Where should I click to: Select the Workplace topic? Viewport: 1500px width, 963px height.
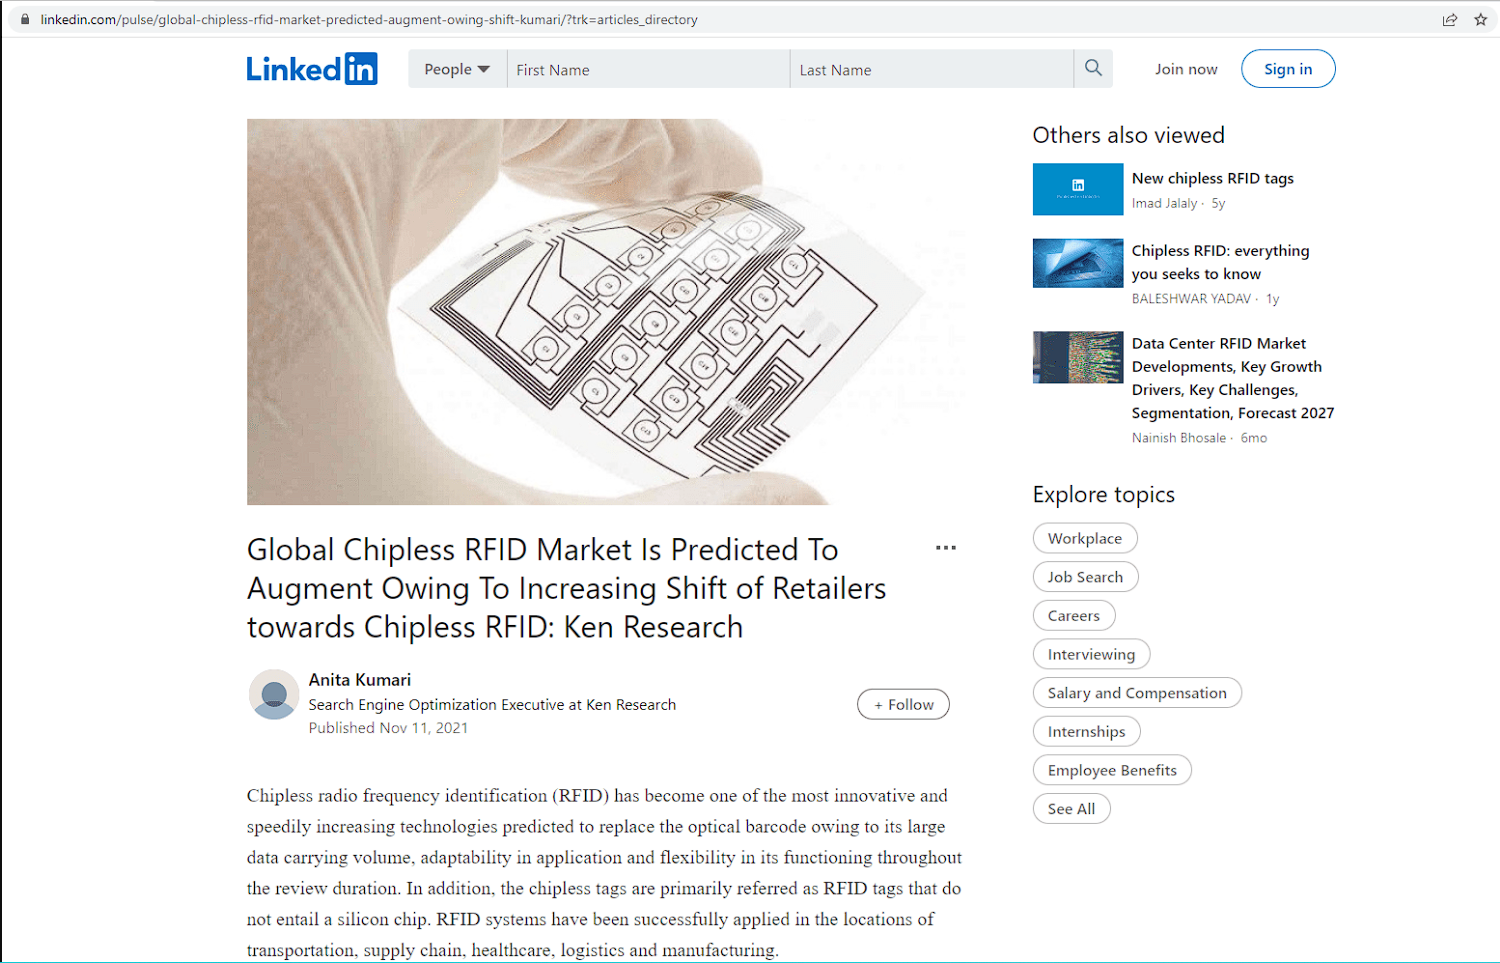[1085, 538]
